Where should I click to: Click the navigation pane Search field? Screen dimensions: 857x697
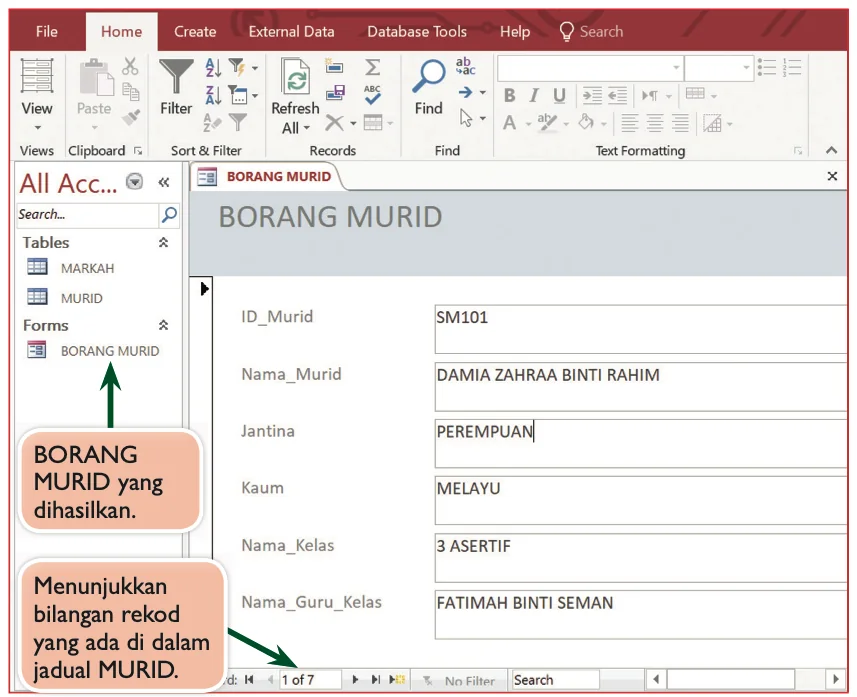coord(87,215)
